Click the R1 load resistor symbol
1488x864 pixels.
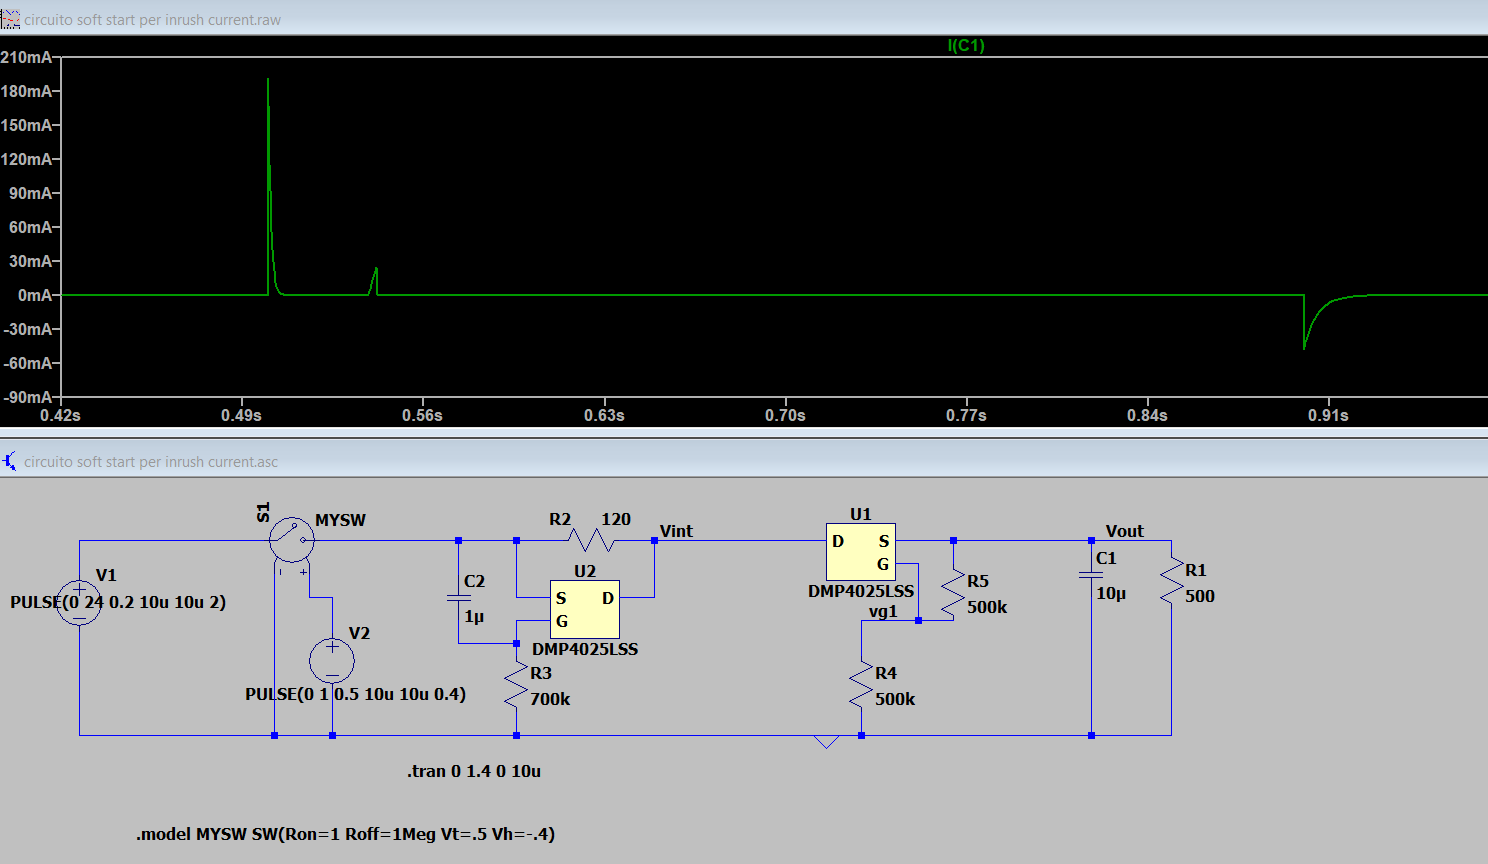pyautogui.click(x=1171, y=583)
